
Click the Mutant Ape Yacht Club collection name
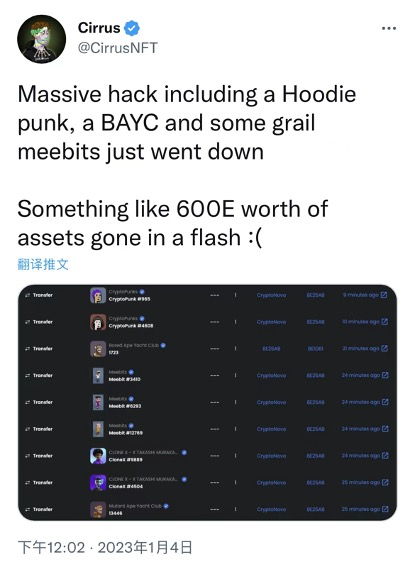[135, 506]
